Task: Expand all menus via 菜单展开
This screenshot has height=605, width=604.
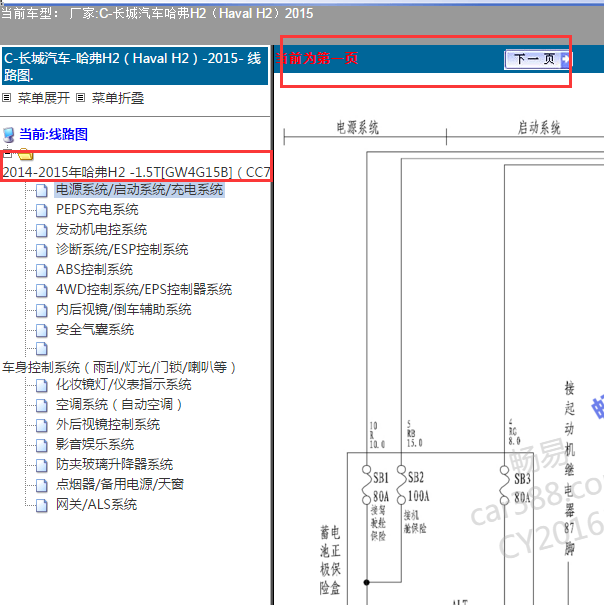Action: click(x=44, y=98)
